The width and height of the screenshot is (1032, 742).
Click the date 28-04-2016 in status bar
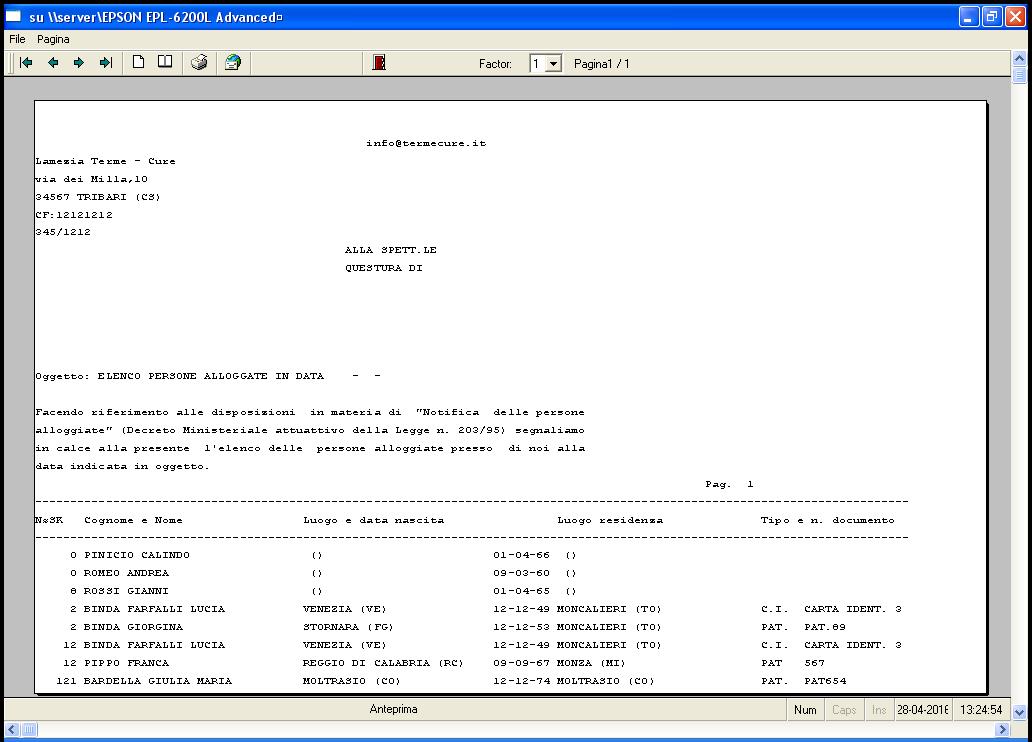923,710
